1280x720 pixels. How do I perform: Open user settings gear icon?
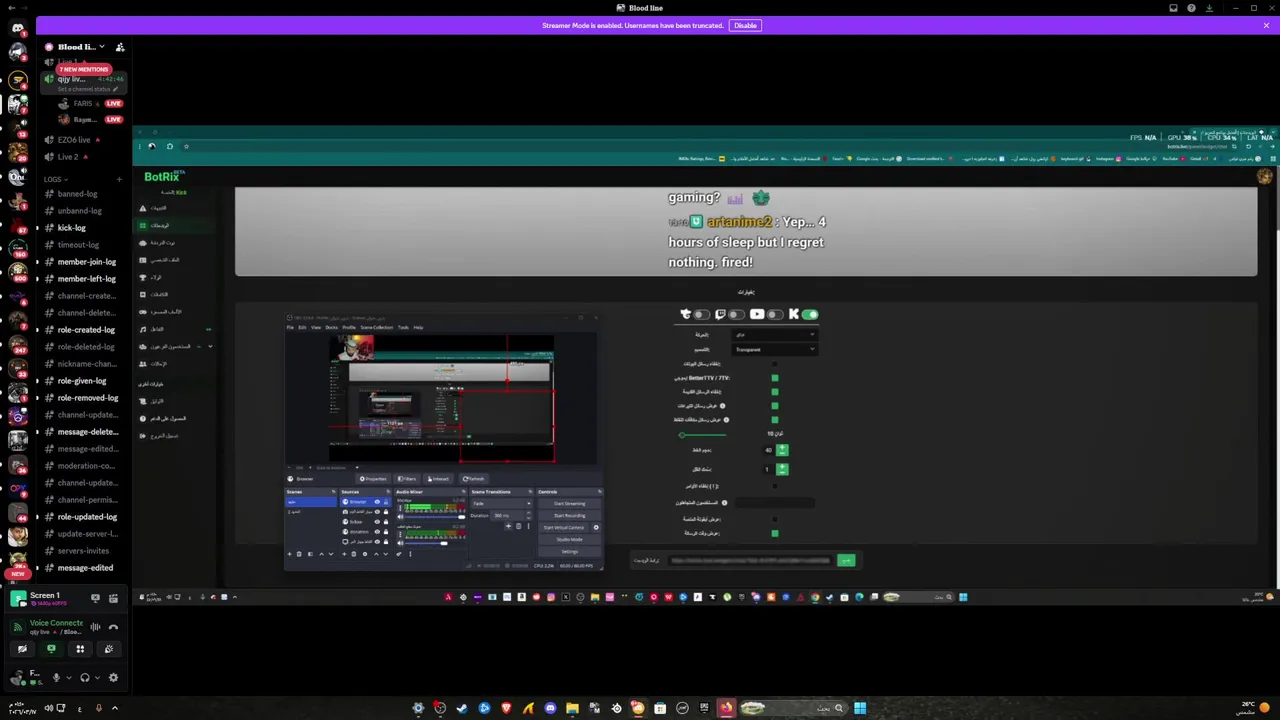[x=113, y=678]
